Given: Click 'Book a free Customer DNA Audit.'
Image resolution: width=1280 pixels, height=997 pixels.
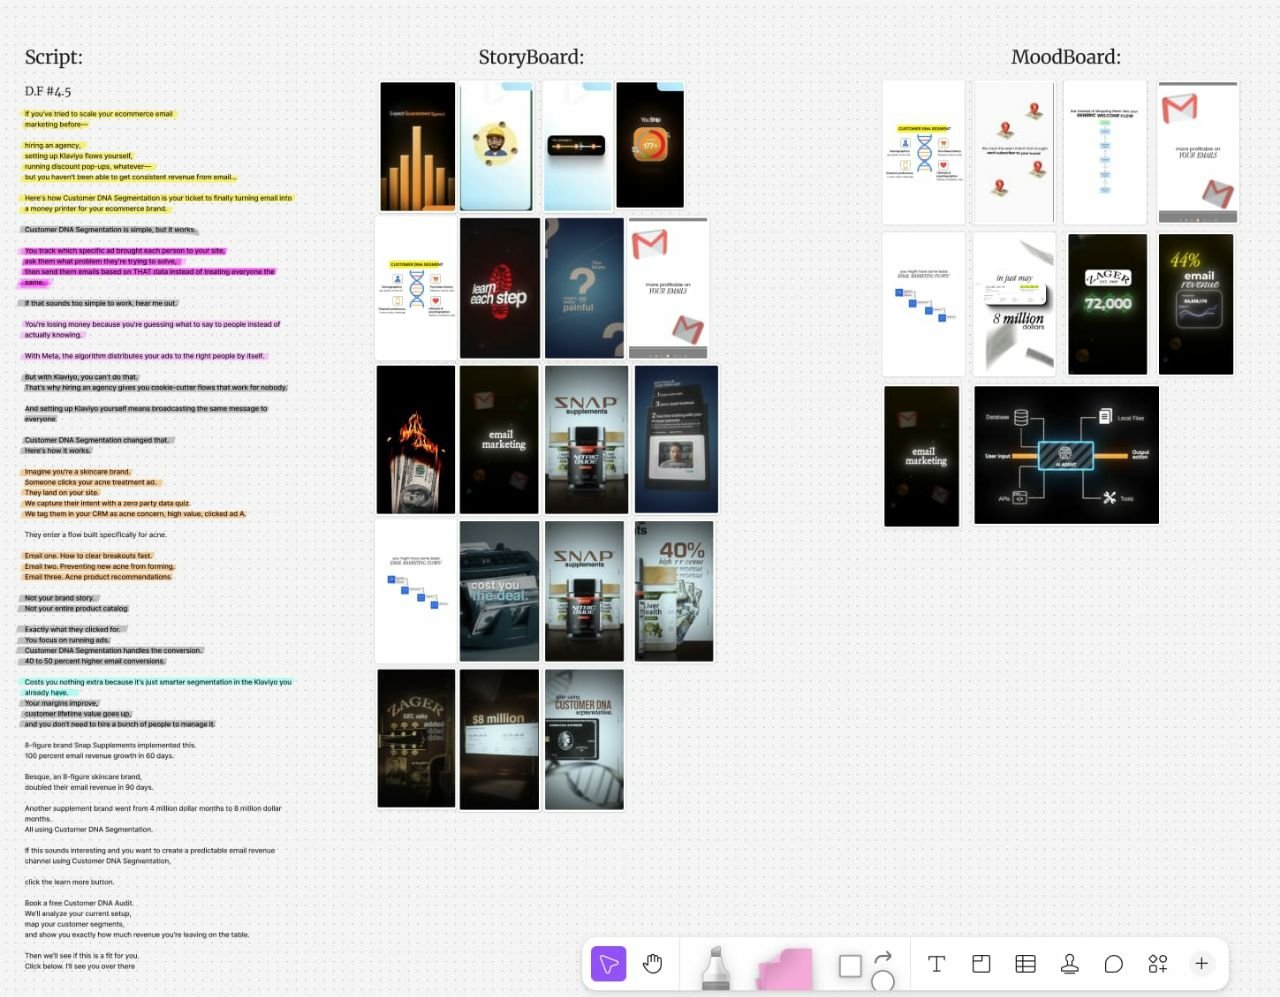Looking at the screenshot, I should coord(78,903).
